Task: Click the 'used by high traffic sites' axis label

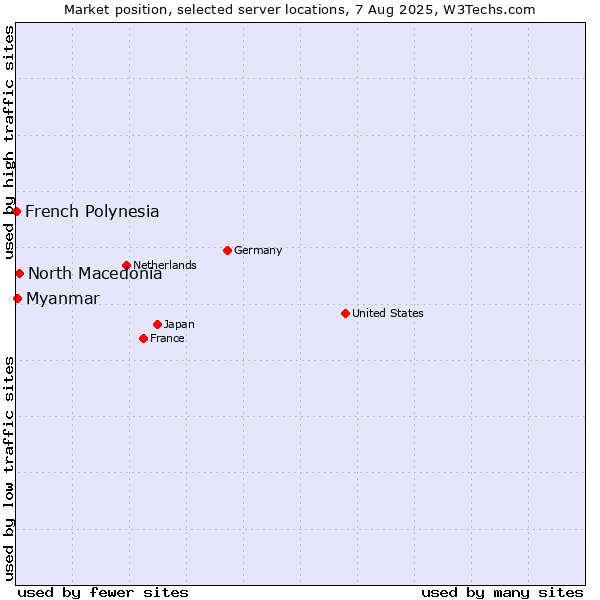Action: (8, 142)
